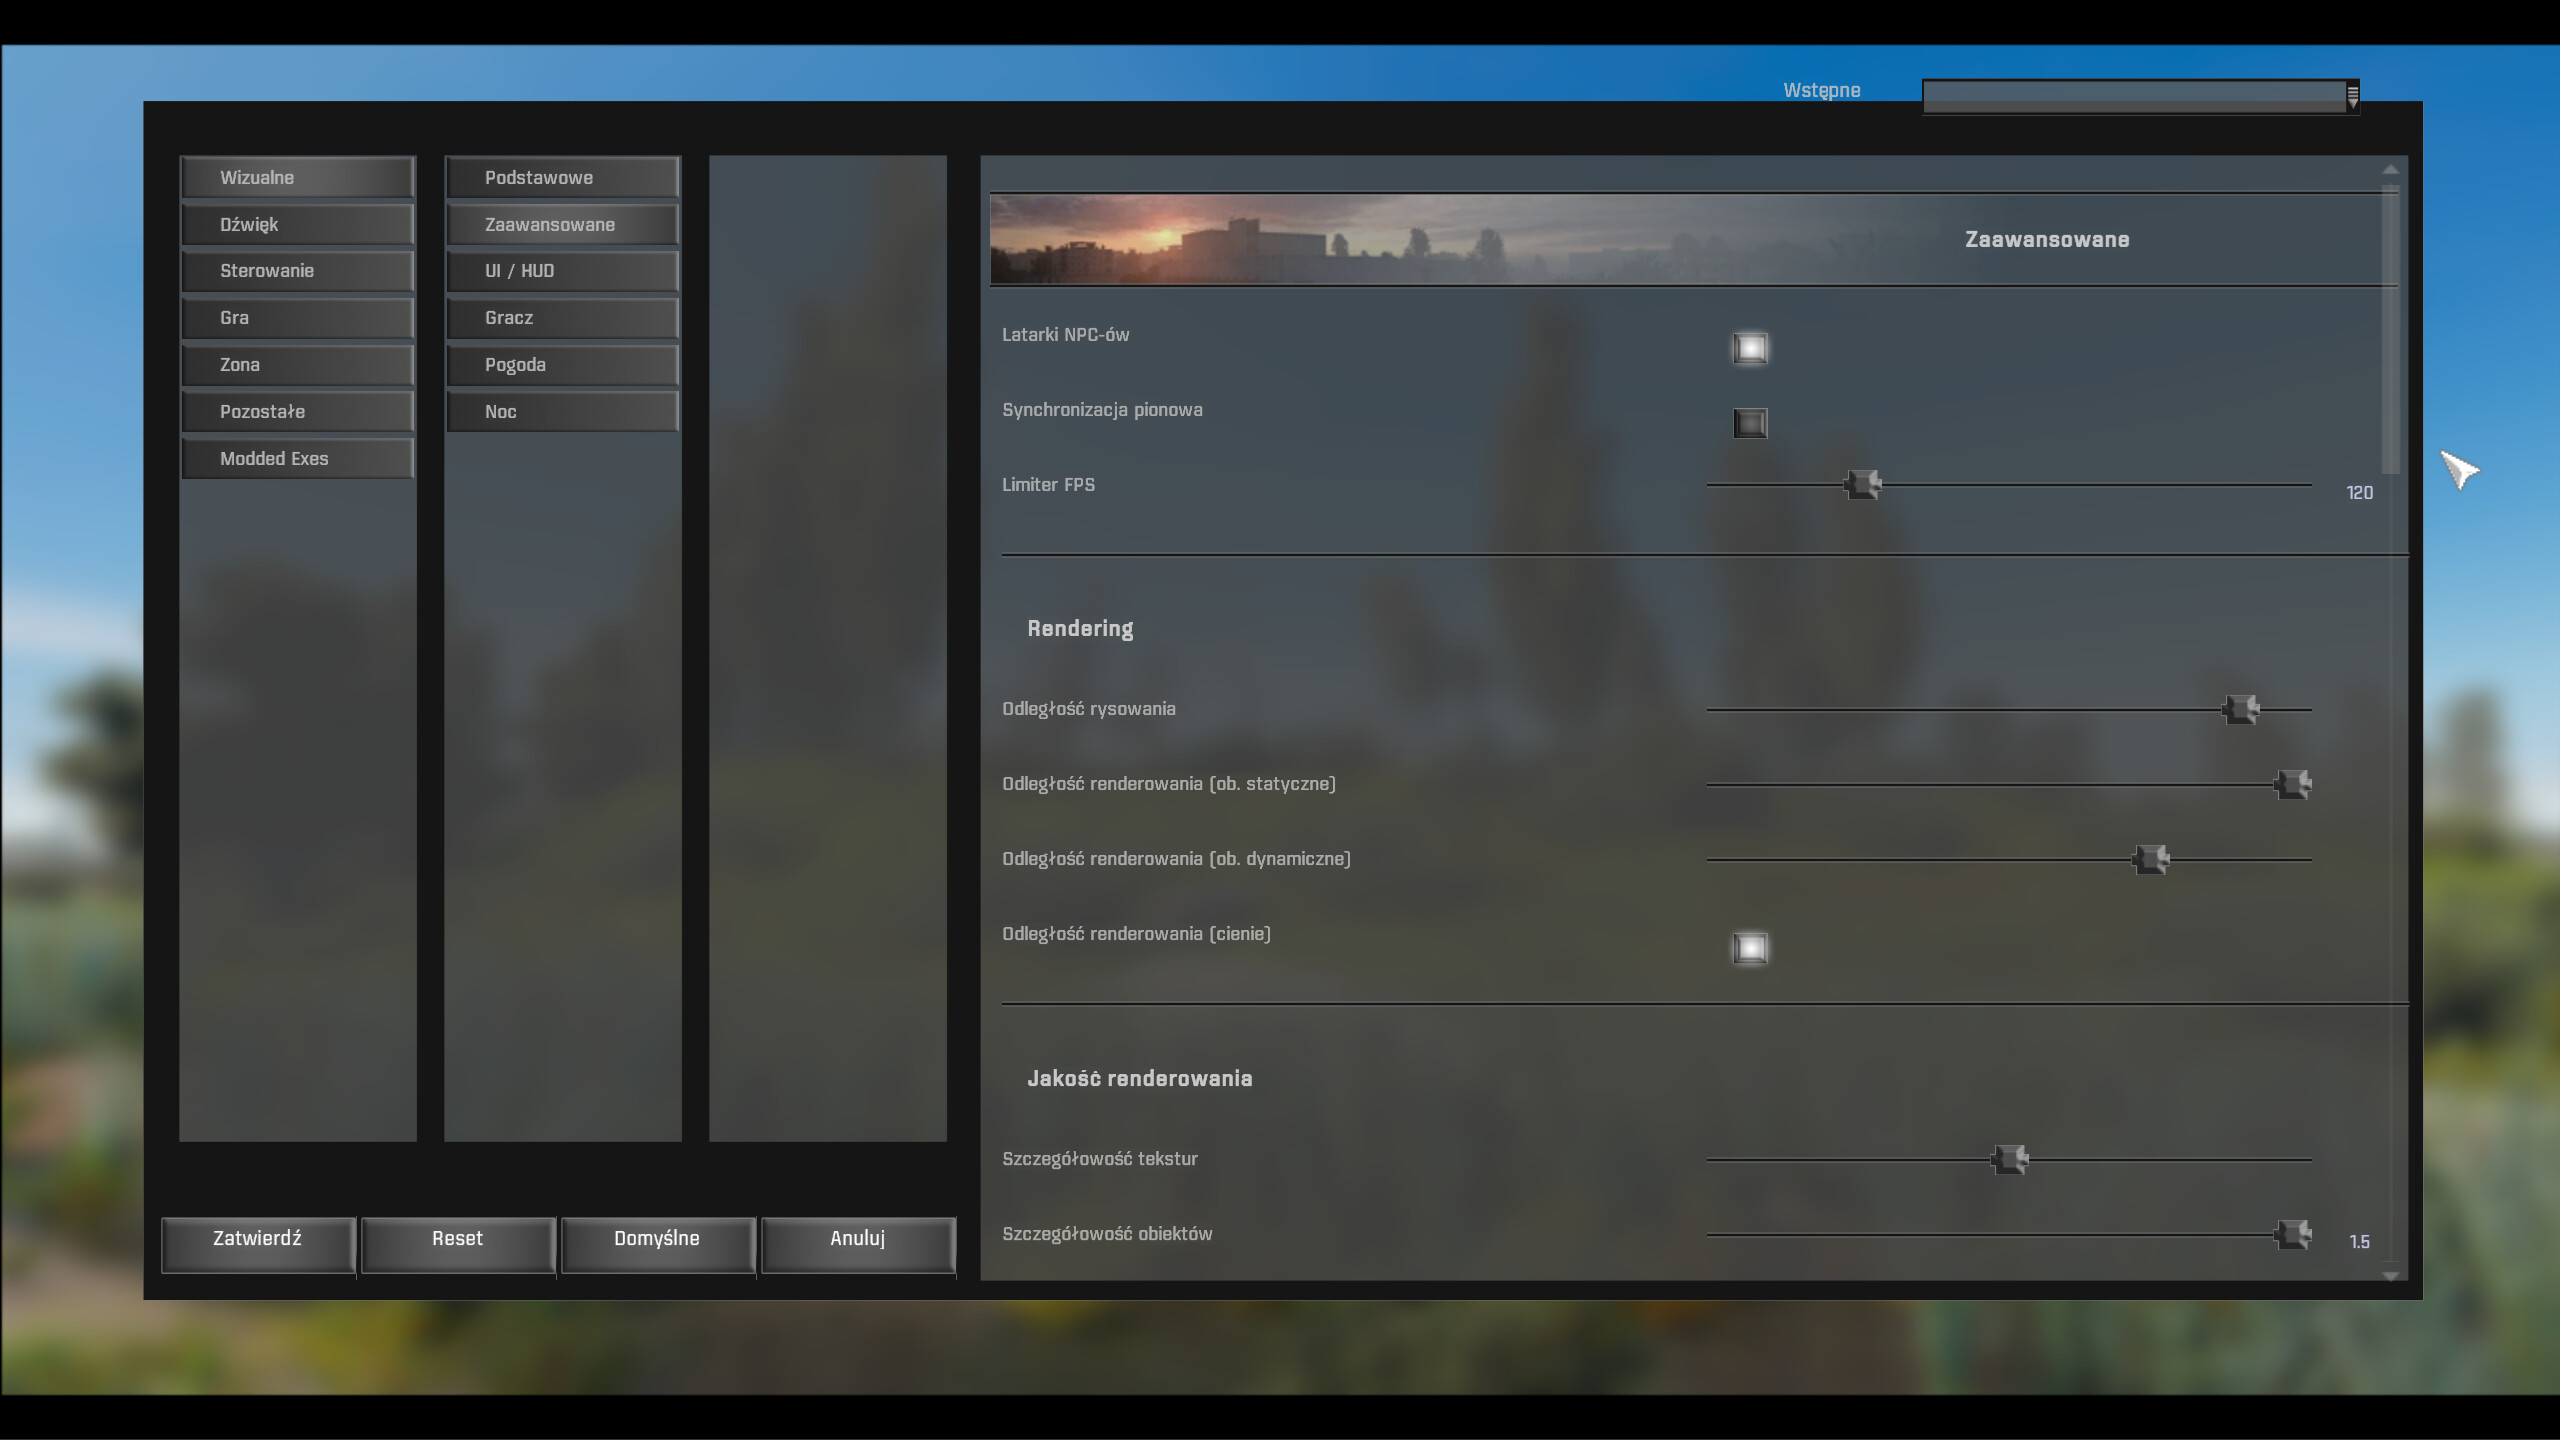Click the Limiter FPS slider handle

coord(1862,485)
